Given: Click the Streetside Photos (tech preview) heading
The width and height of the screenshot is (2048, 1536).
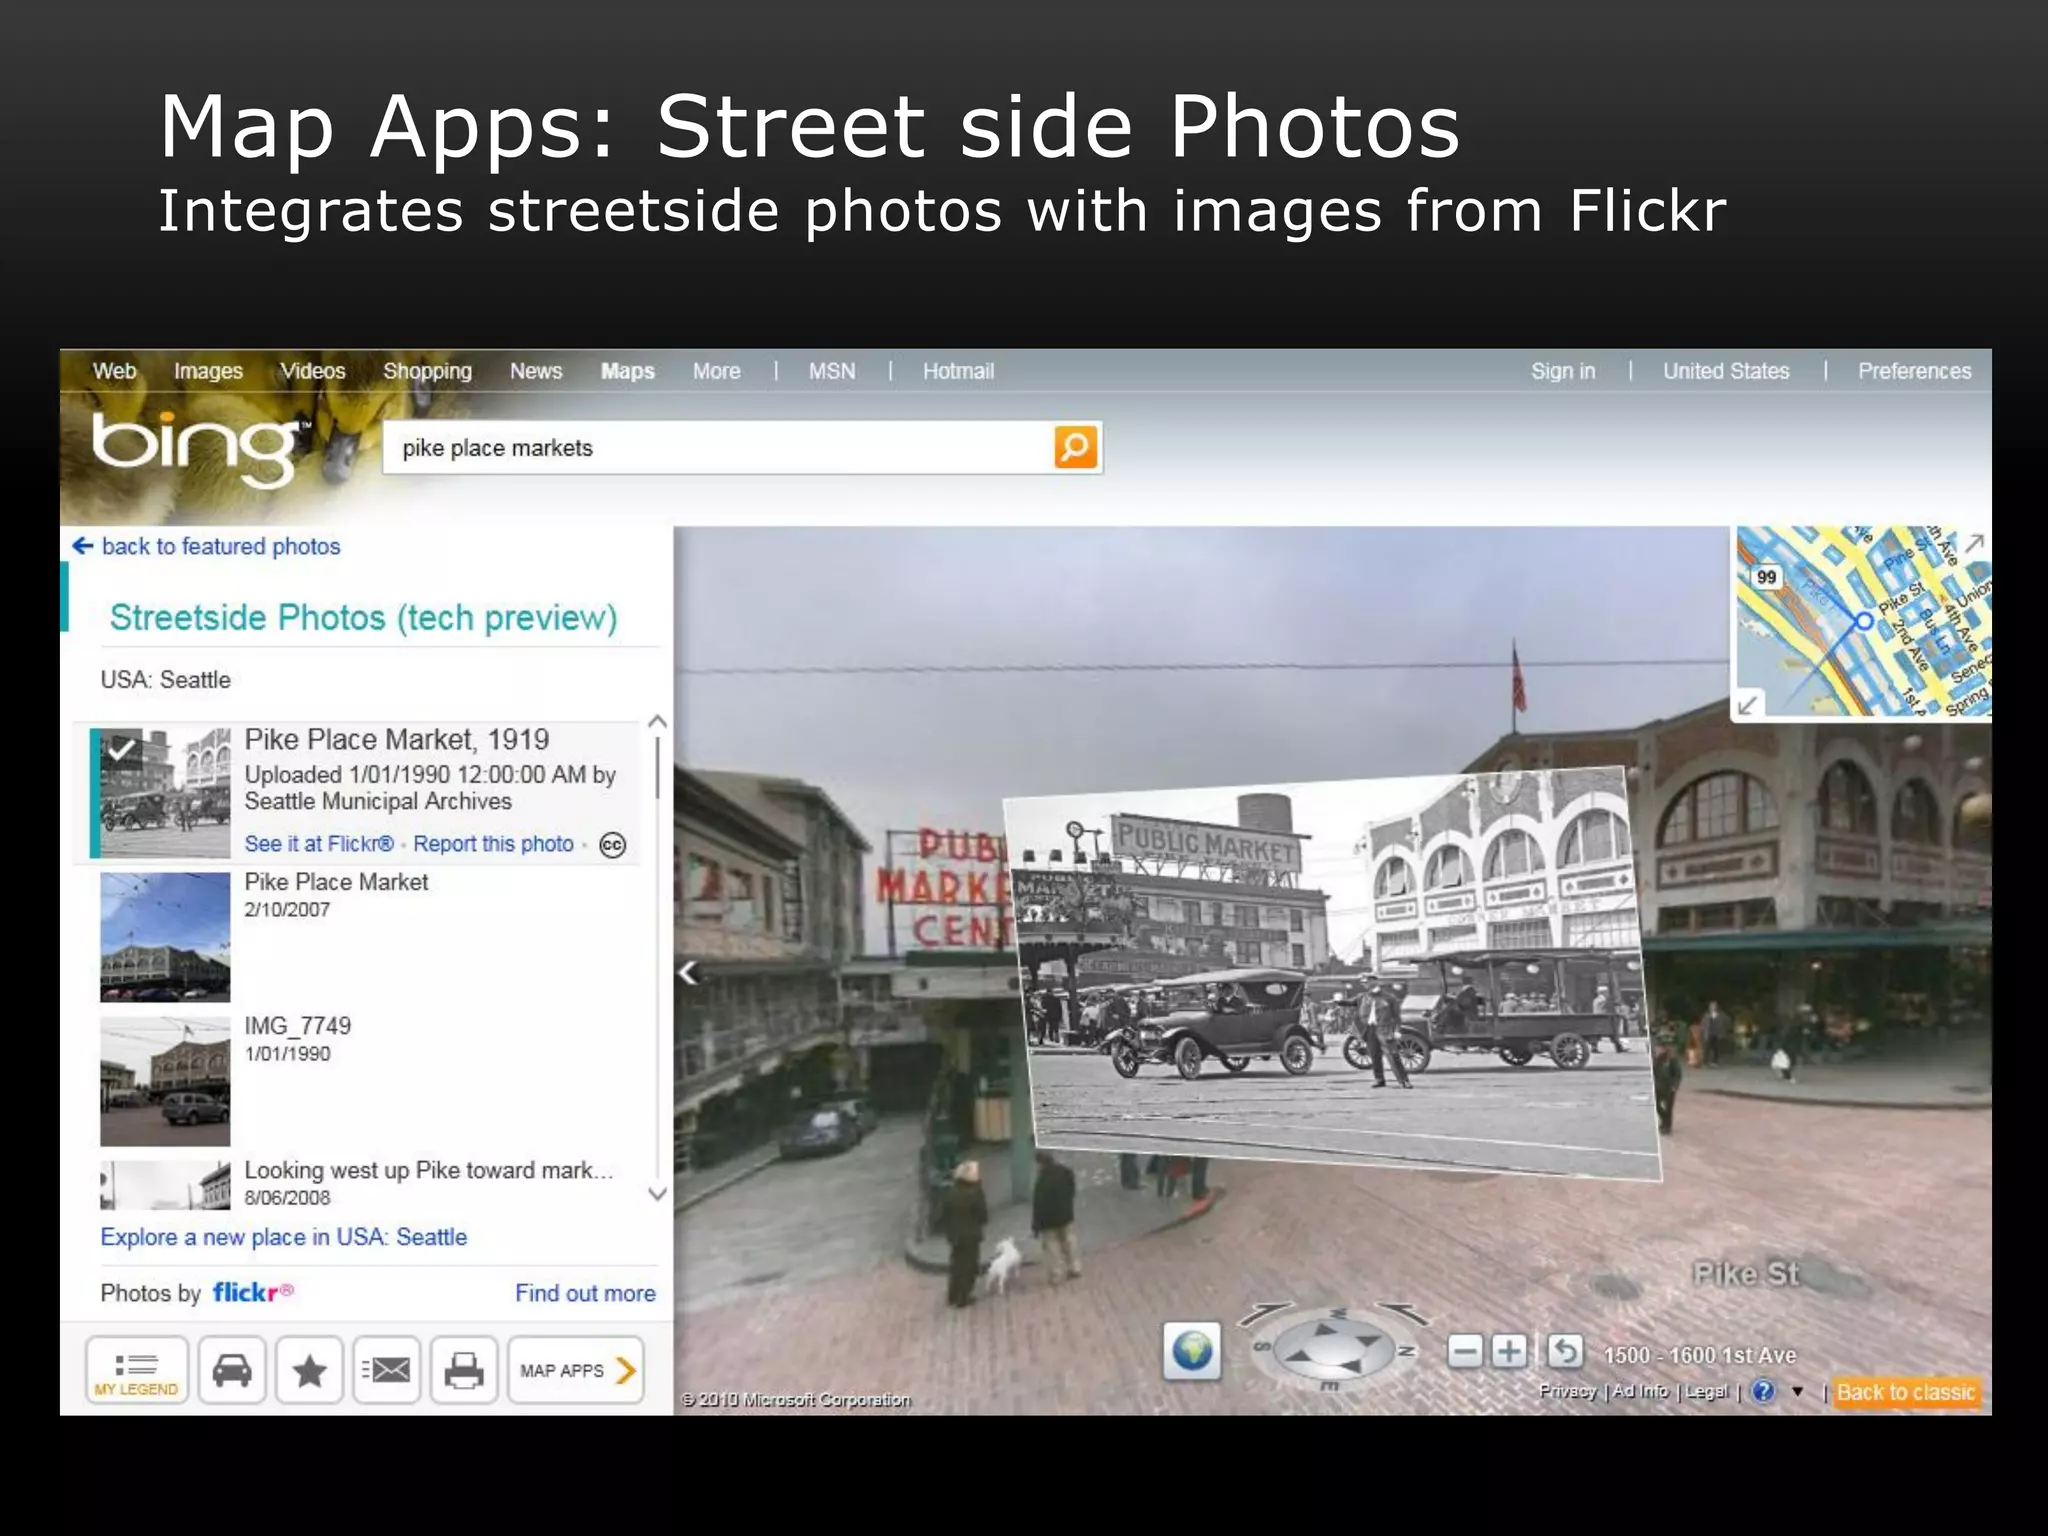Looking at the screenshot, I should [x=363, y=618].
